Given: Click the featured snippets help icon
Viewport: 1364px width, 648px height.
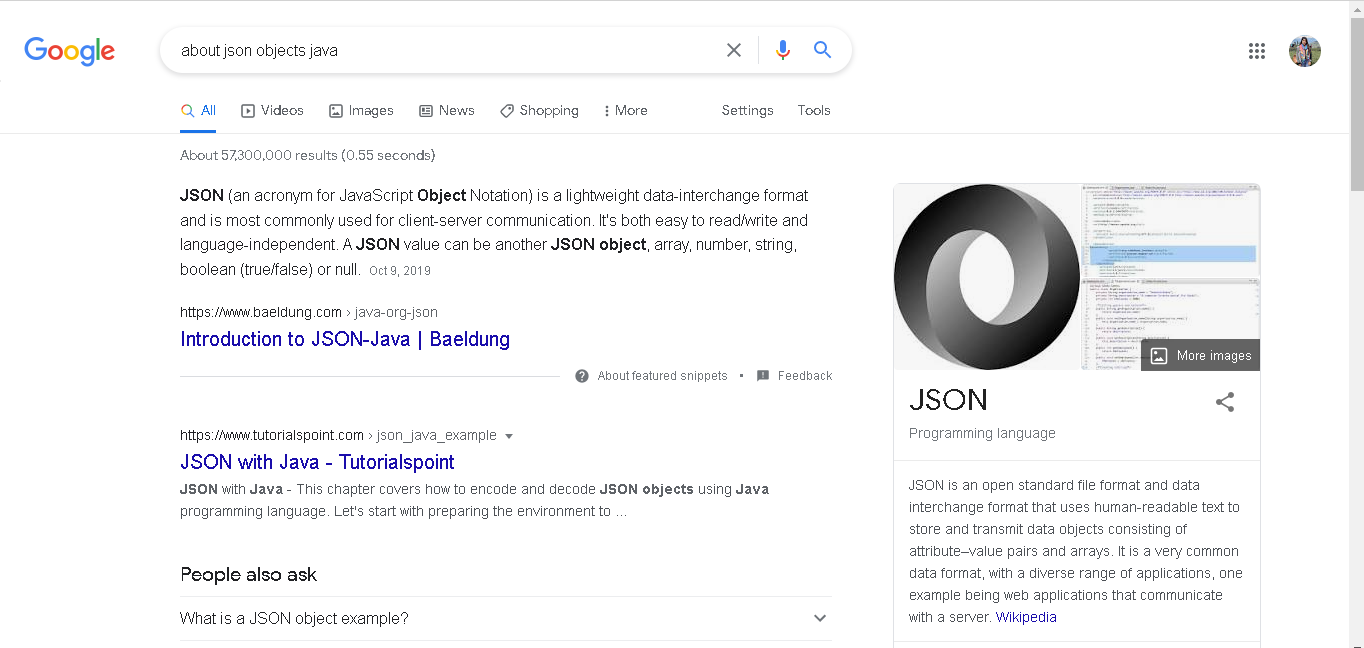Looking at the screenshot, I should coord(582,376).
